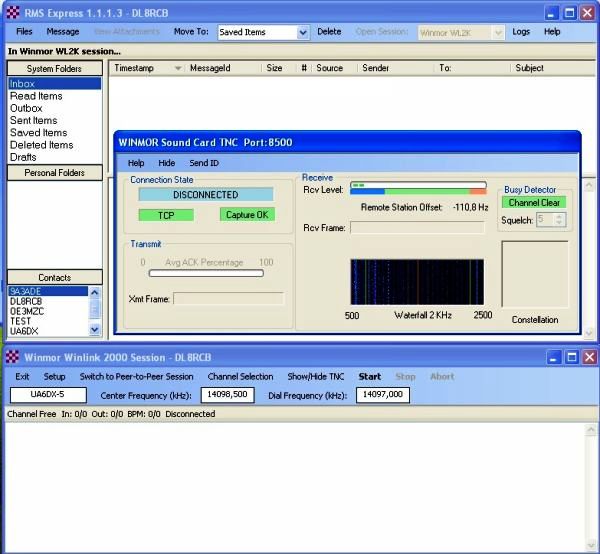The image size is (600, 554).
Task: Open Setup in the Winlink Session window
Action: point(54,376)
